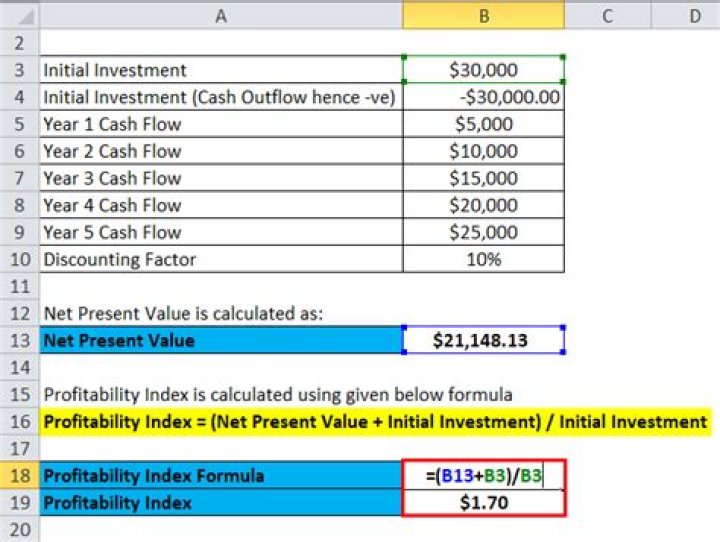720x542 pixels.
Task: Select row 2 header
Action: (x=19, y=43)
